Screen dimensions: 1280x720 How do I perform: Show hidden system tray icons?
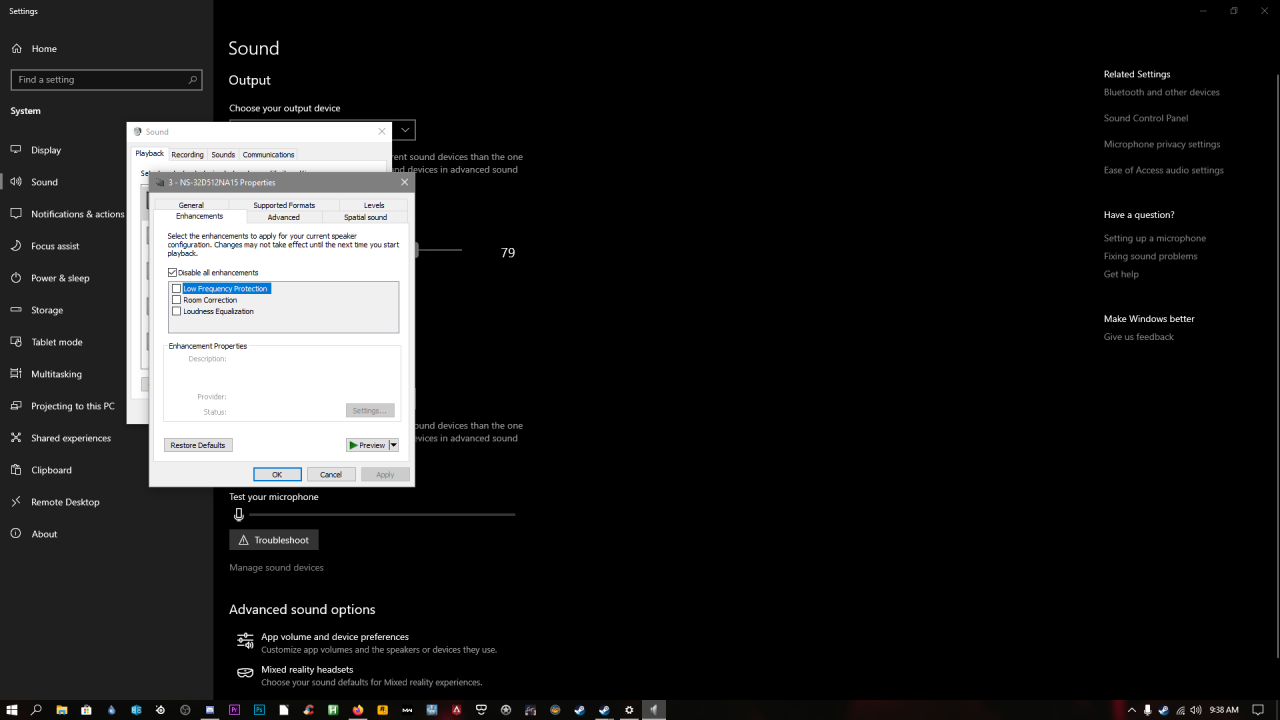tap(1131, 710)
